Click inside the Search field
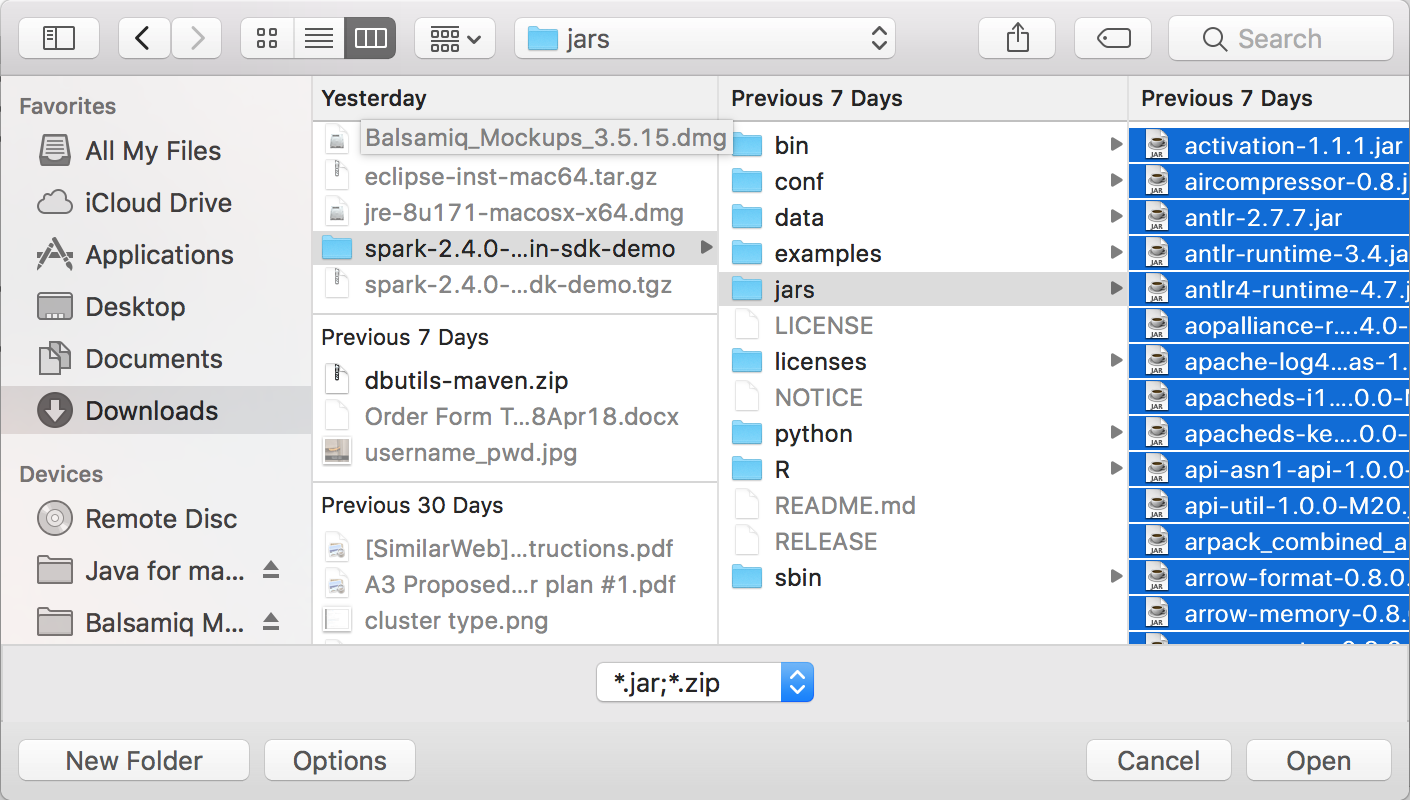The image size is (1410, 800). 1280,38
